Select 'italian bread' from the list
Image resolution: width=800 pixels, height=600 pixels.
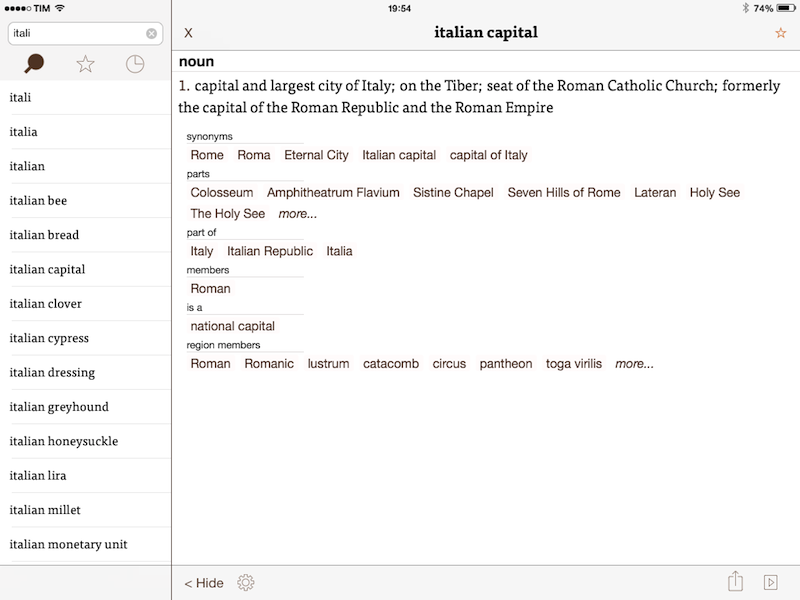(44, 235)
